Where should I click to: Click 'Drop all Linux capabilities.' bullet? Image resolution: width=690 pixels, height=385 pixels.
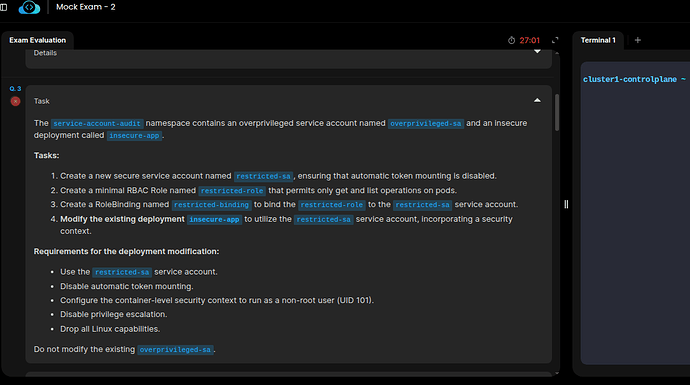(x=110, y=329)
